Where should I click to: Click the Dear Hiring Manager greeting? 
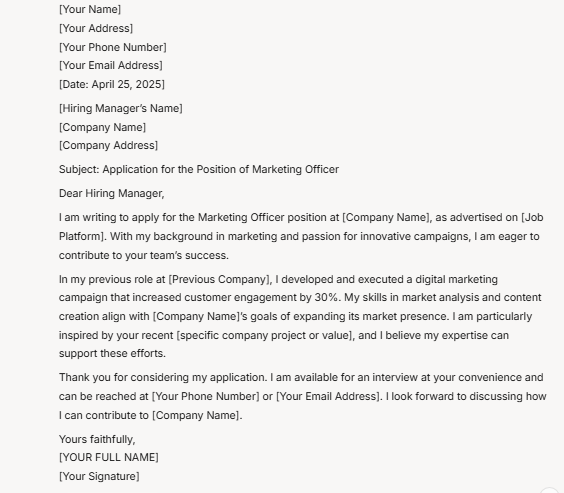tap(112, 193)
